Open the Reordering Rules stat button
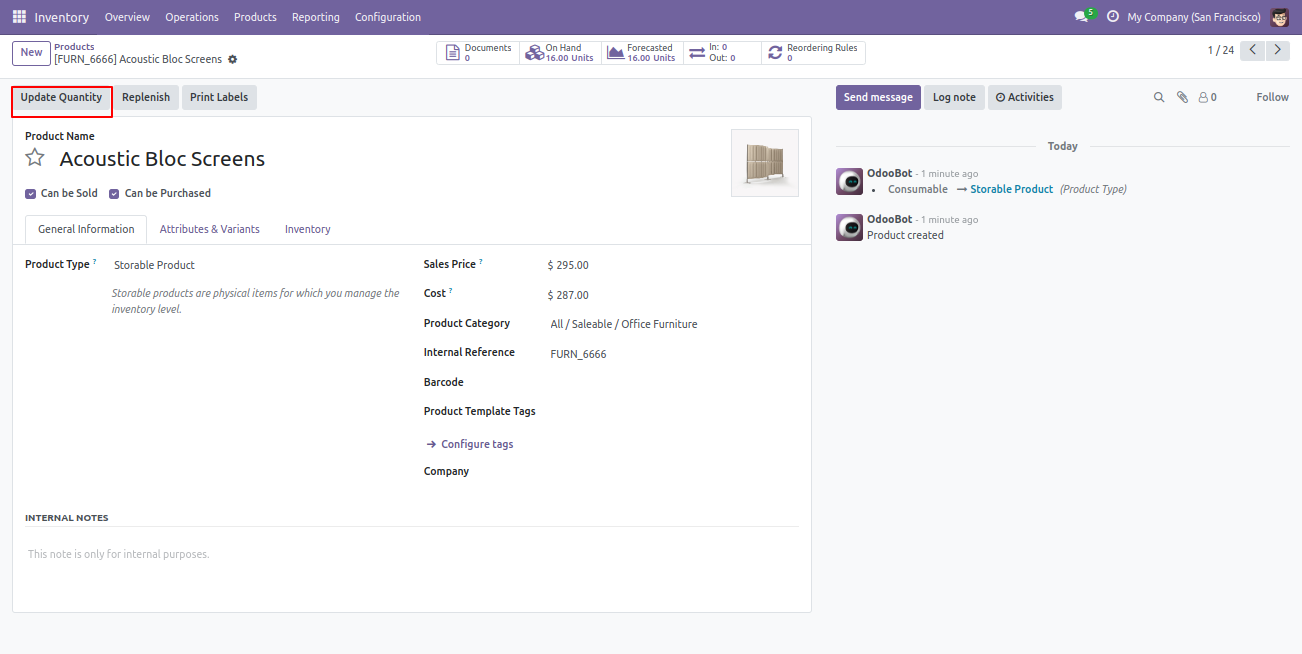1302x654 pixels. (x=813, y=53)
